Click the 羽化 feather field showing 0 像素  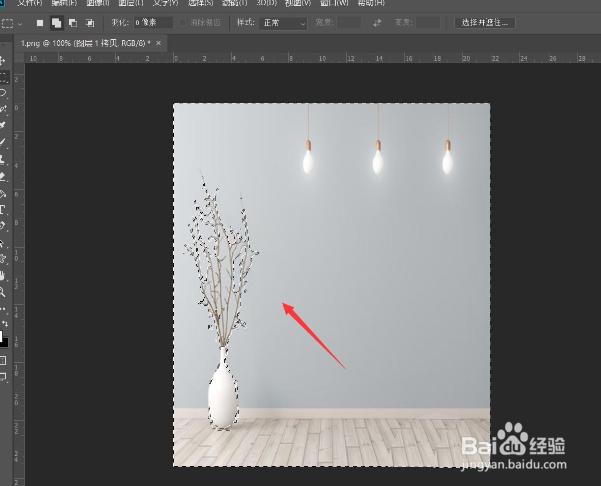coord(153,23)
